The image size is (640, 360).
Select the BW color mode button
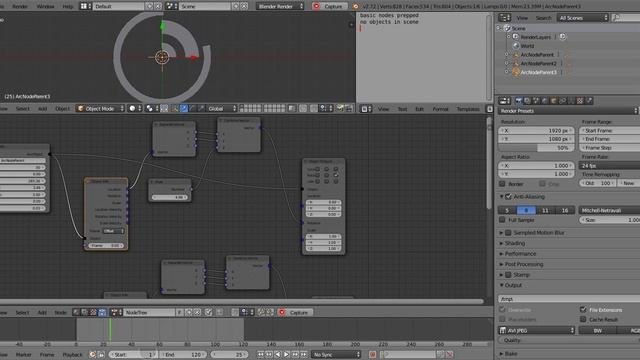point(598,330)
